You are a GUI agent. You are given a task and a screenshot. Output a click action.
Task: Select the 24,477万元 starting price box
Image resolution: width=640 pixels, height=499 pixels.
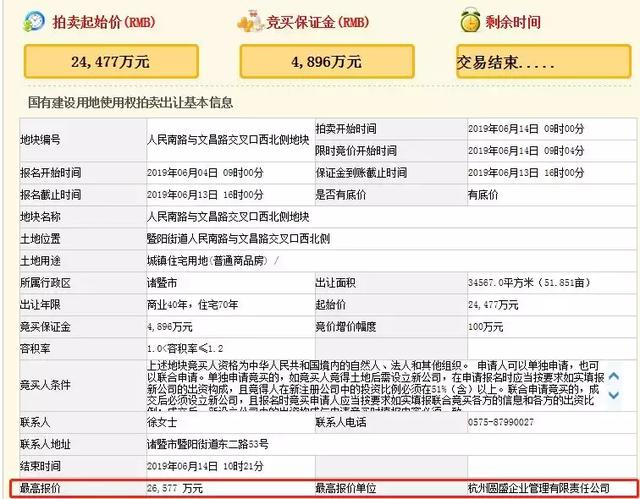[x=111, y=61]
